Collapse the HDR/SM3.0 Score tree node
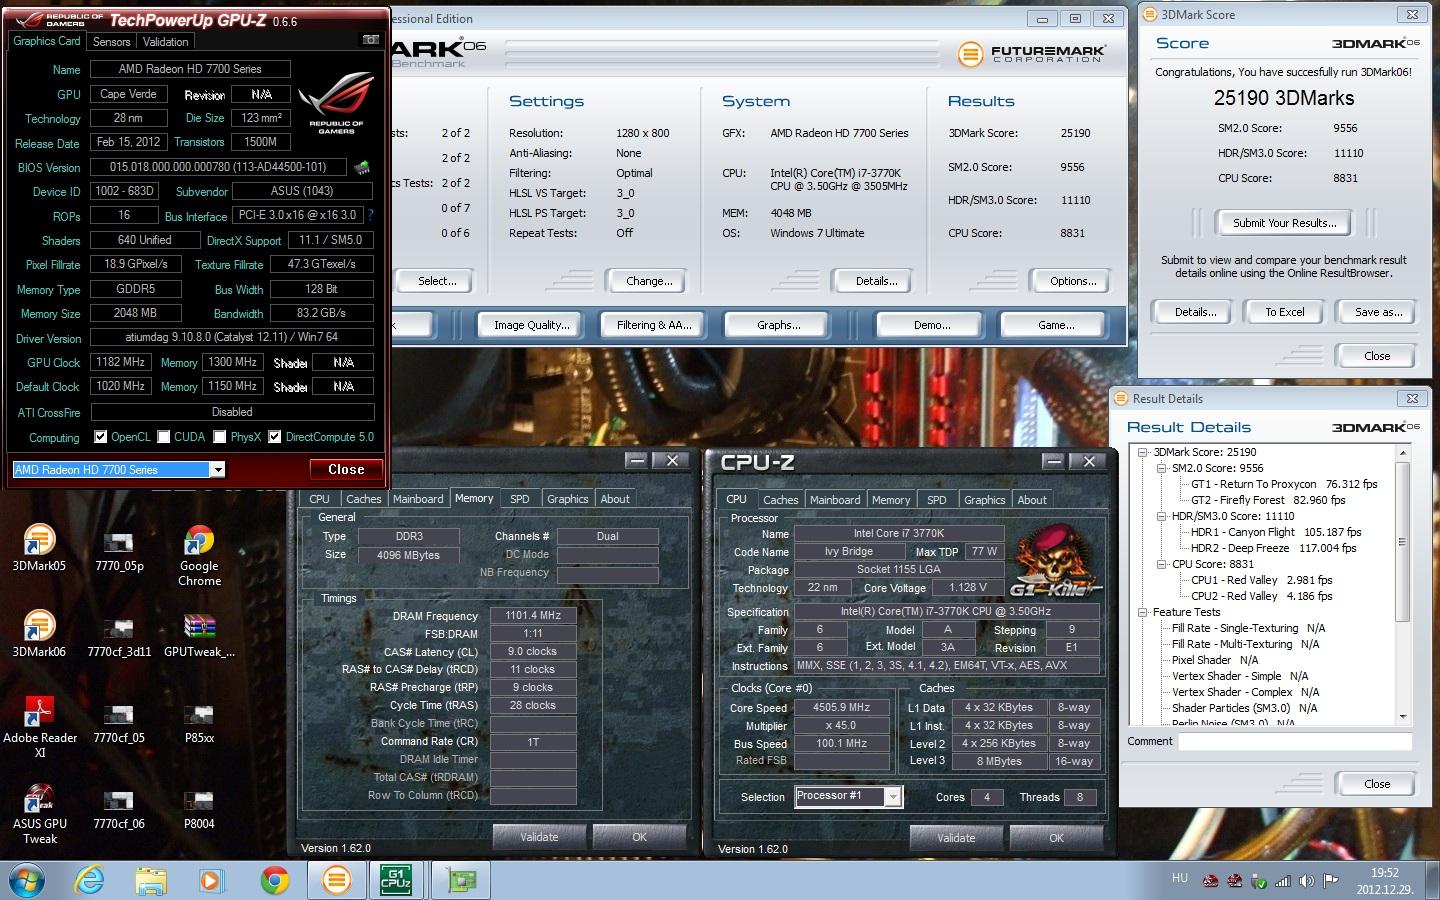 pyautogui.click(x=1162, y=516)
